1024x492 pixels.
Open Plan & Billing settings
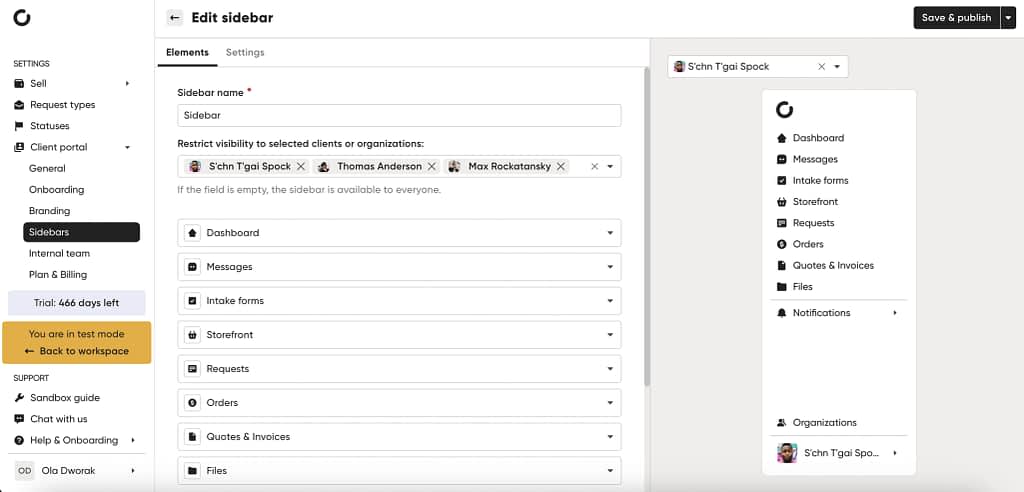57,274
